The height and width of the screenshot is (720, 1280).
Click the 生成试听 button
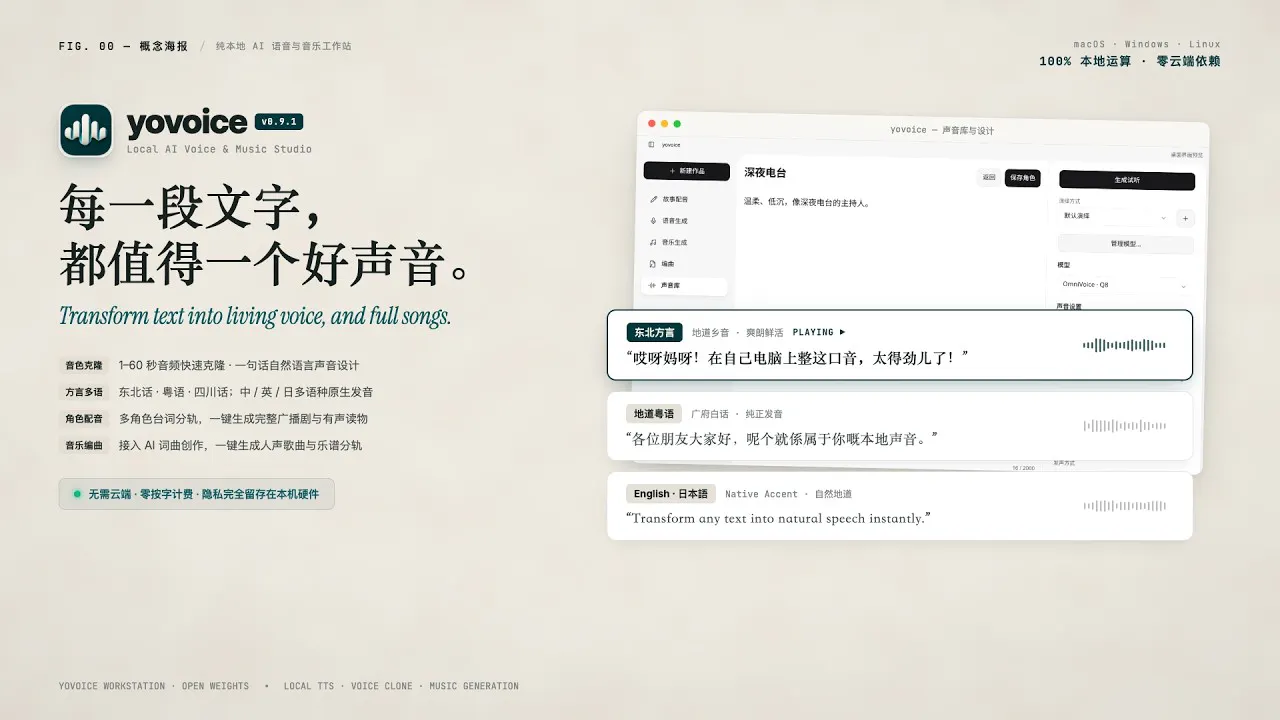click(x=1127, y=181)
